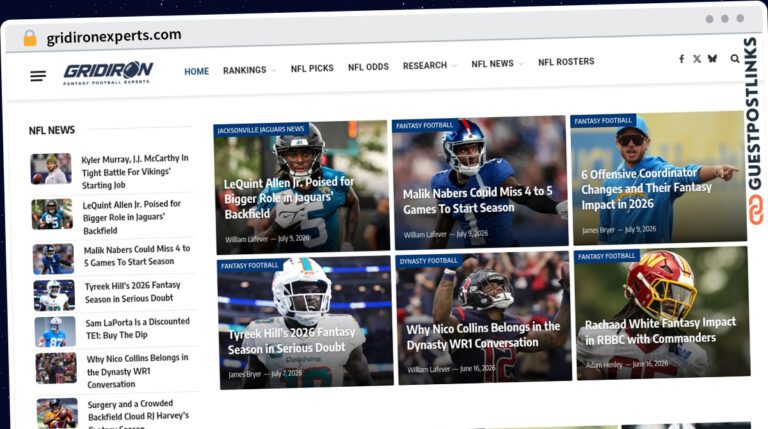The height and width of the screenshot is (429, 768).
Task: Click Nico Collins sidebar thumbnail
Action: [x=56, y=368]
